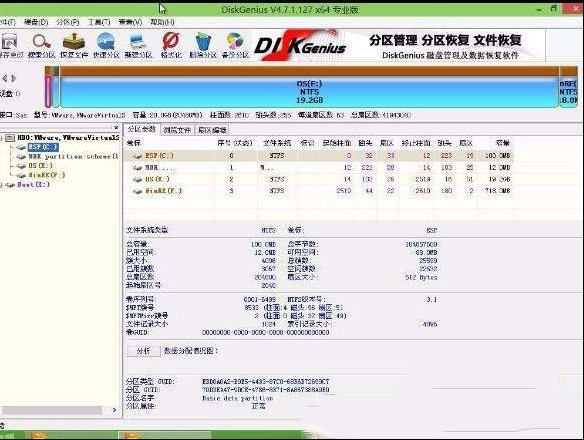Click the Windows Start button on taskbar

click(7, 435)
